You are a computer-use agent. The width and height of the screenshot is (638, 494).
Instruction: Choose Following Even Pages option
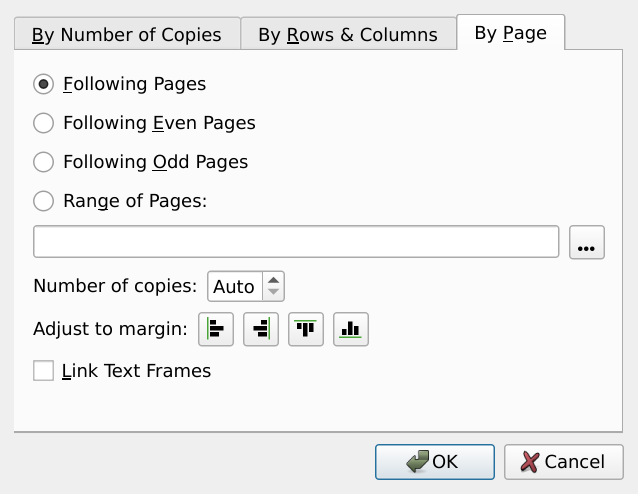(x=43, y=124)
